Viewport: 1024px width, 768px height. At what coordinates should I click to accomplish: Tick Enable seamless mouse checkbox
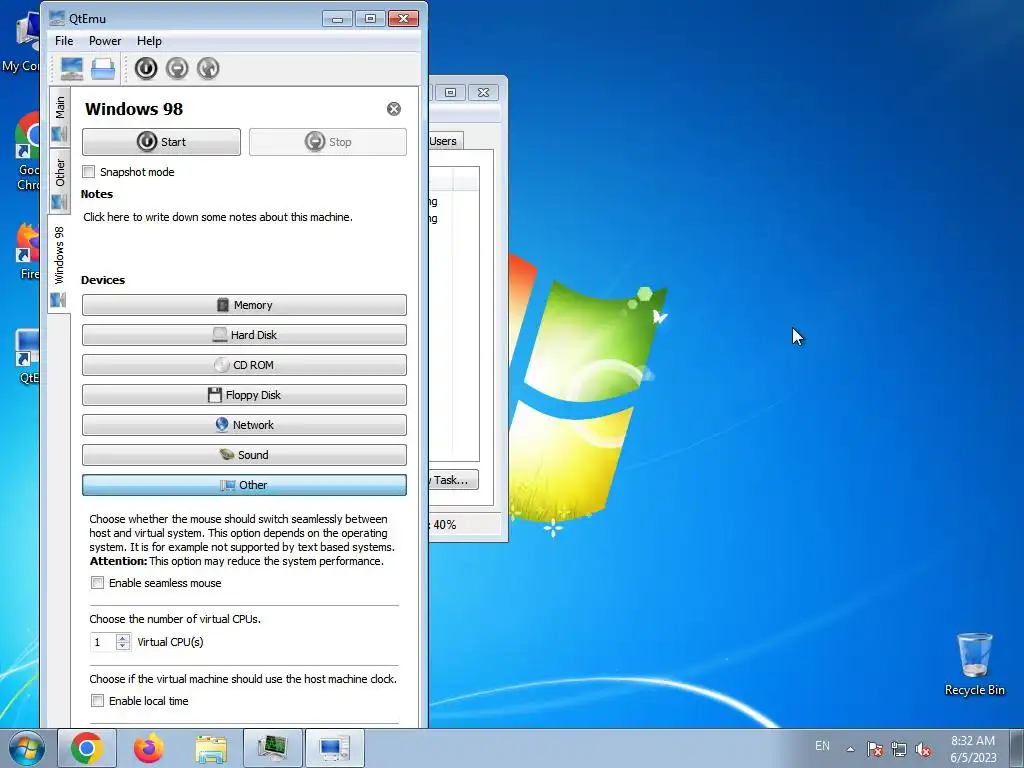pyautogui.click(x=97, y=583)
